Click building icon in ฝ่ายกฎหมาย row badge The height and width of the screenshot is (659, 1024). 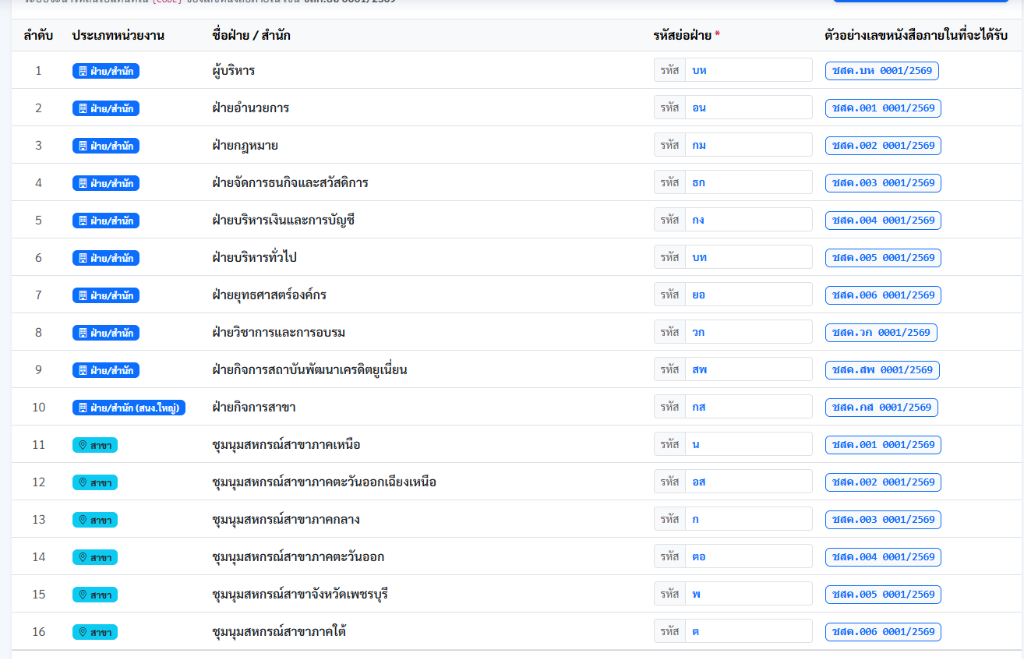coord(83,146)
